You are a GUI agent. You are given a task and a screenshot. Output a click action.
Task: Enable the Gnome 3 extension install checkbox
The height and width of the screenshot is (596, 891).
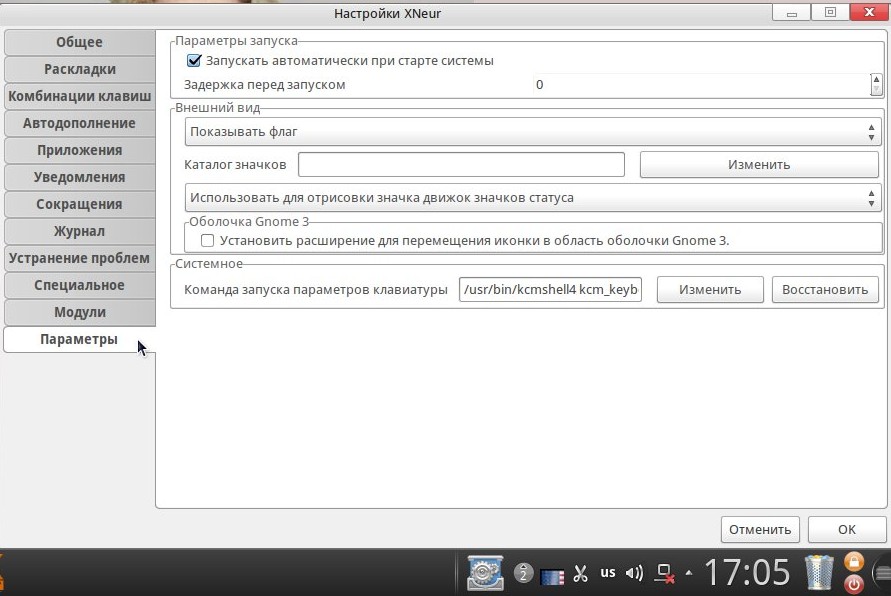208,241
